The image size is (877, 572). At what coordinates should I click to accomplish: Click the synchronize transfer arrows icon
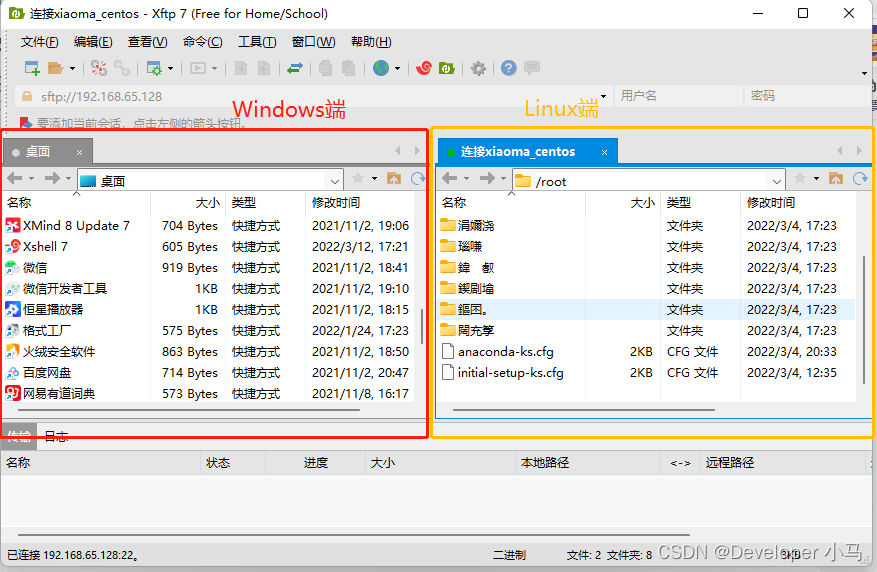pyautogui.click(x=295, y=68)
